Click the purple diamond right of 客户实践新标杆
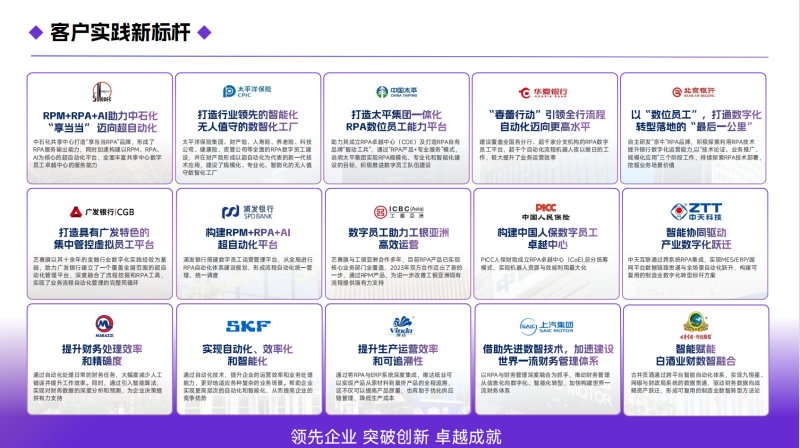800x448 pixels. click(204, 33)
